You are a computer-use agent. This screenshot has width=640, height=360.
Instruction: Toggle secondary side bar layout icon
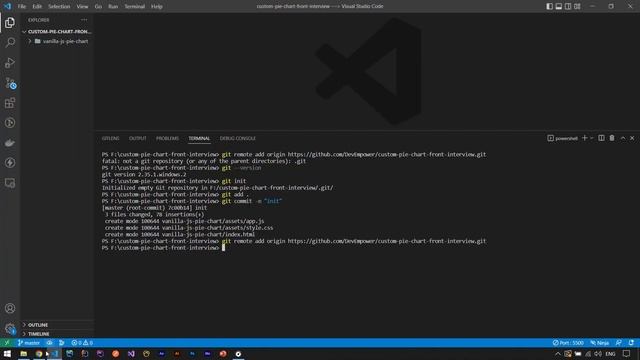[568, 7]
